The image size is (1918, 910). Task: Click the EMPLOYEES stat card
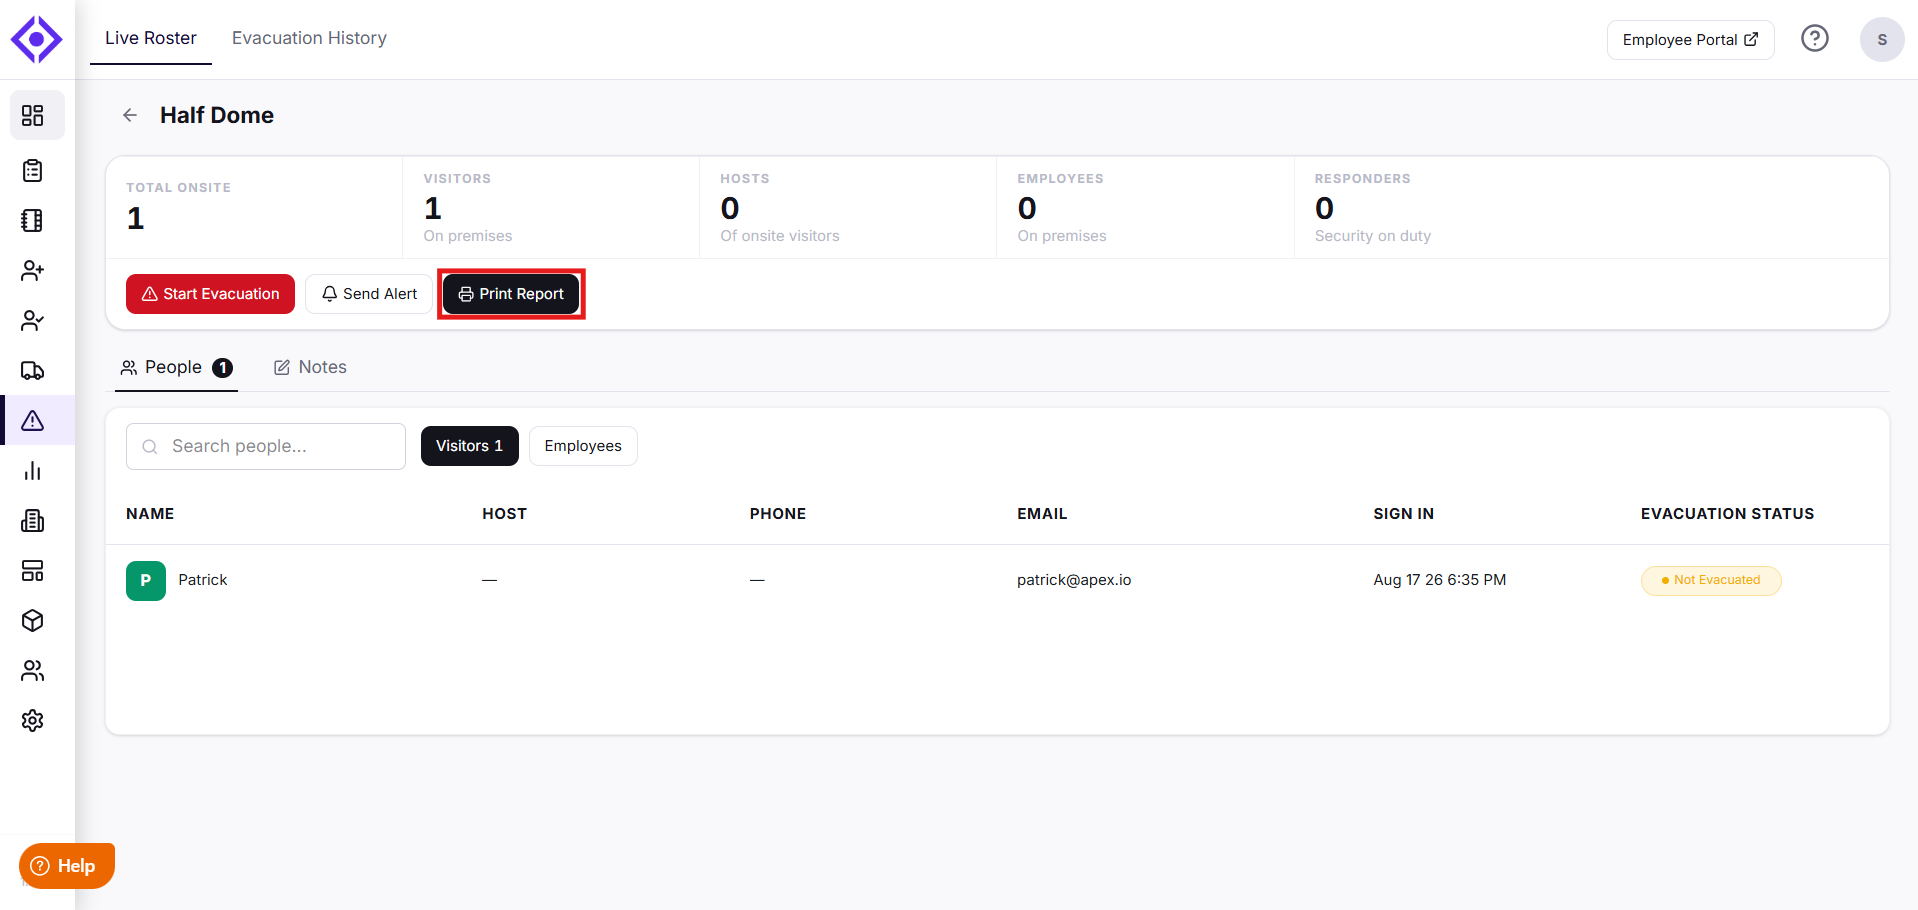tap(1145, 207)
